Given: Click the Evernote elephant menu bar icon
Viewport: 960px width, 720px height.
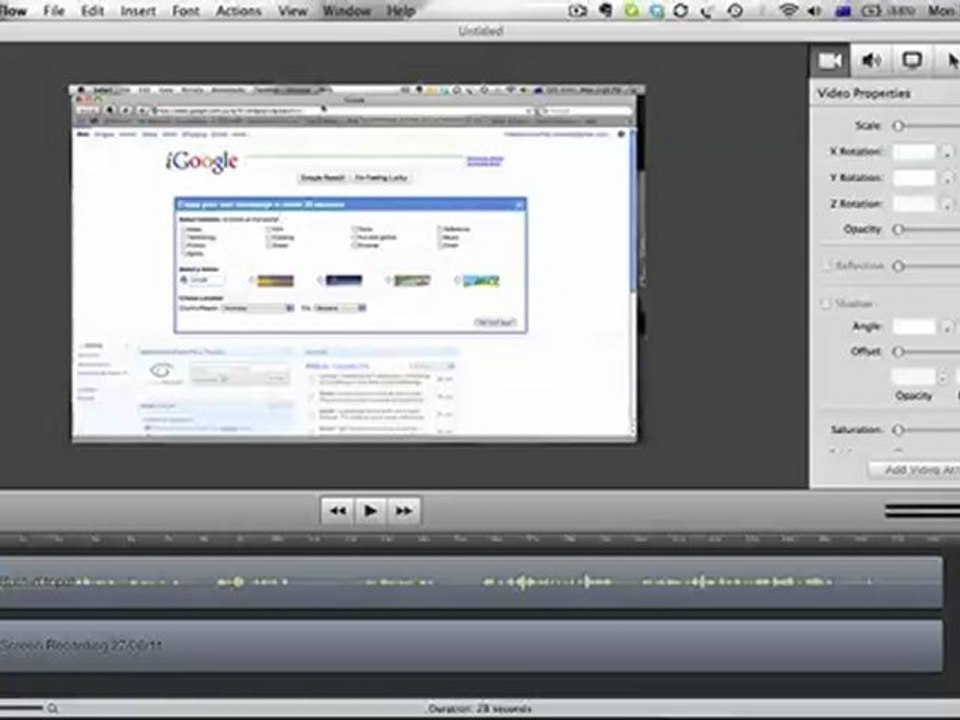Looking at the screenshot, I should click(606, 10).
